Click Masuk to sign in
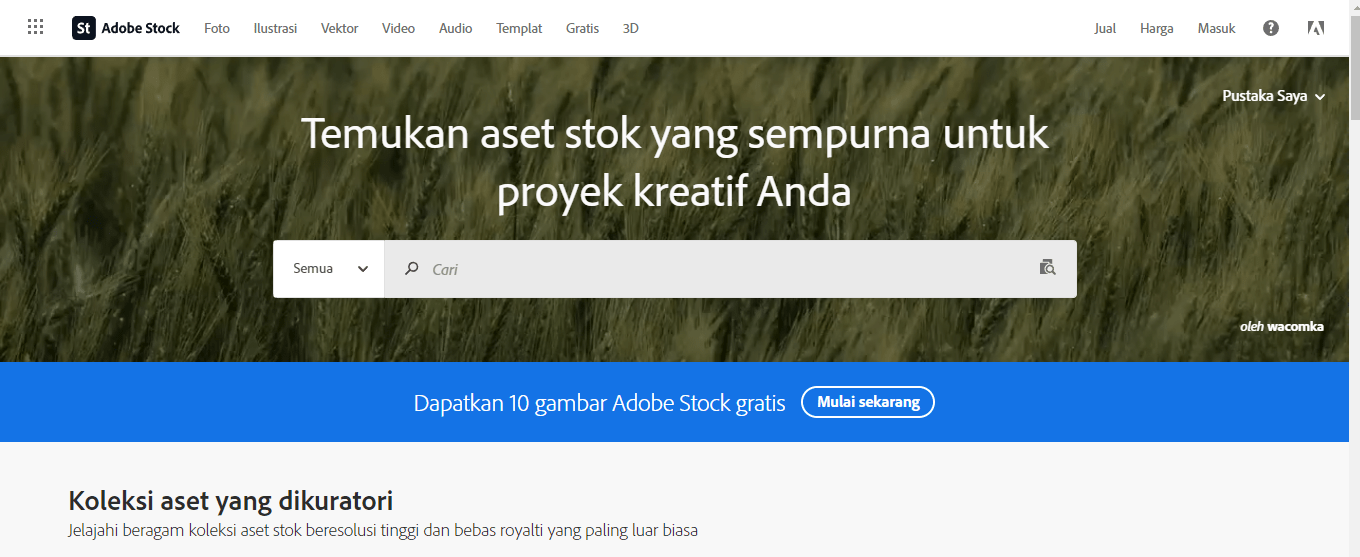Image resolution: width=1360 pixels, height=557 pixels. [x=1216, y=28]
